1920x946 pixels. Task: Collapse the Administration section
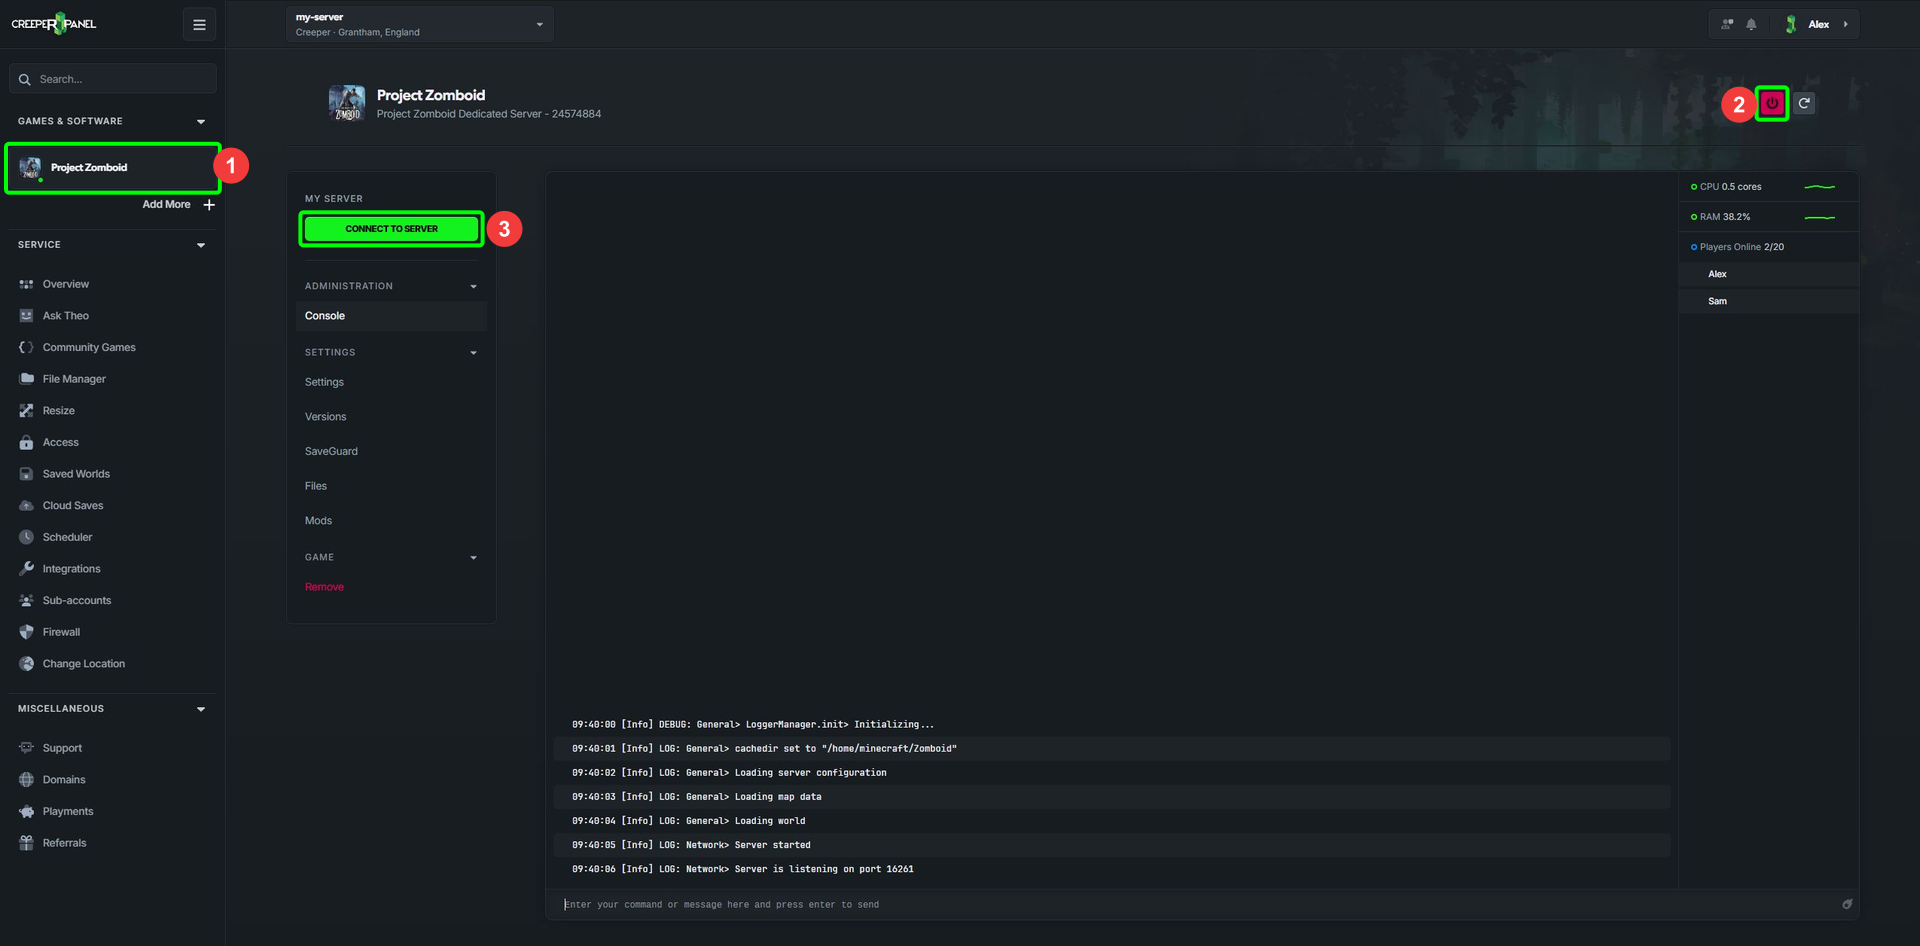[x=473, y=286]
